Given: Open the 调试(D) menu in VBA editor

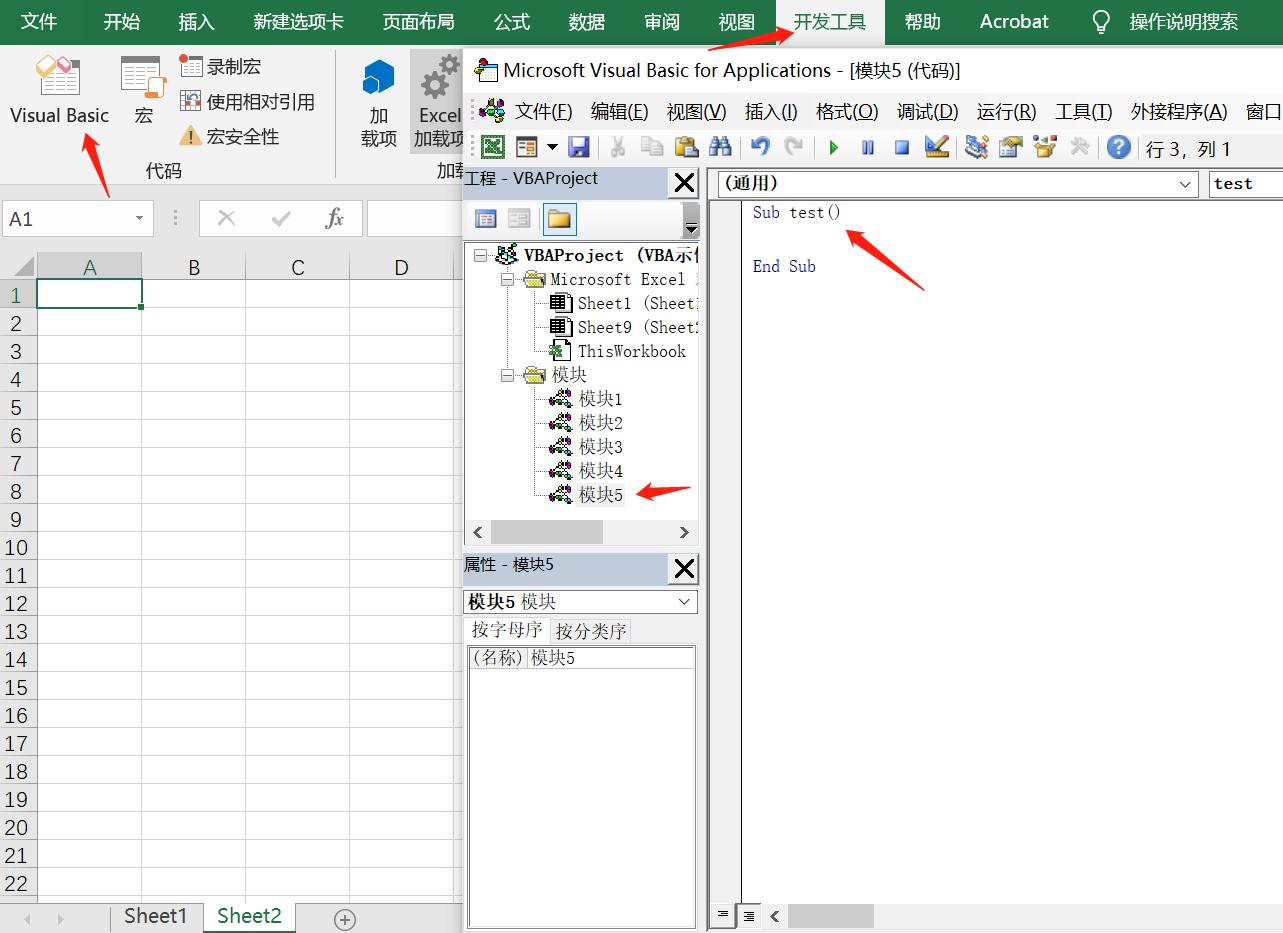Looking at the screenshot, I should point(927,111).
